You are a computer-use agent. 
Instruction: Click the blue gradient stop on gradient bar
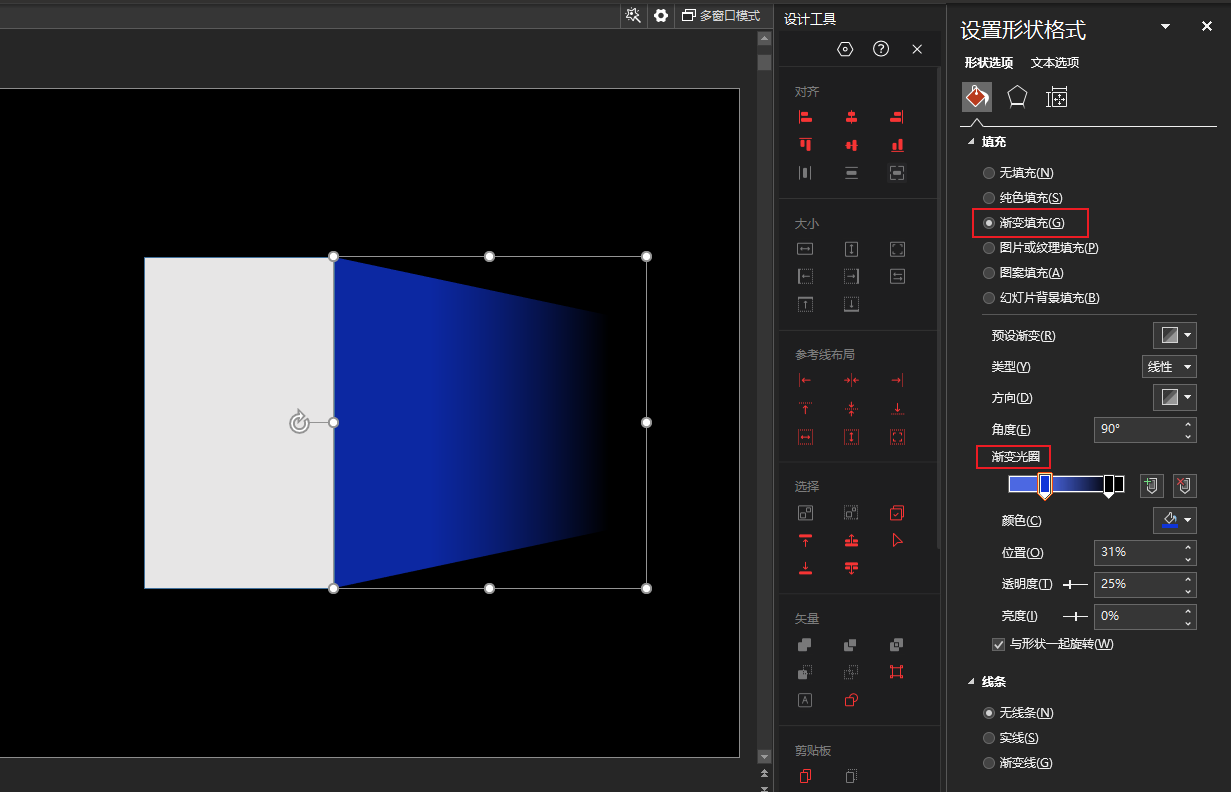[1045, 485]
